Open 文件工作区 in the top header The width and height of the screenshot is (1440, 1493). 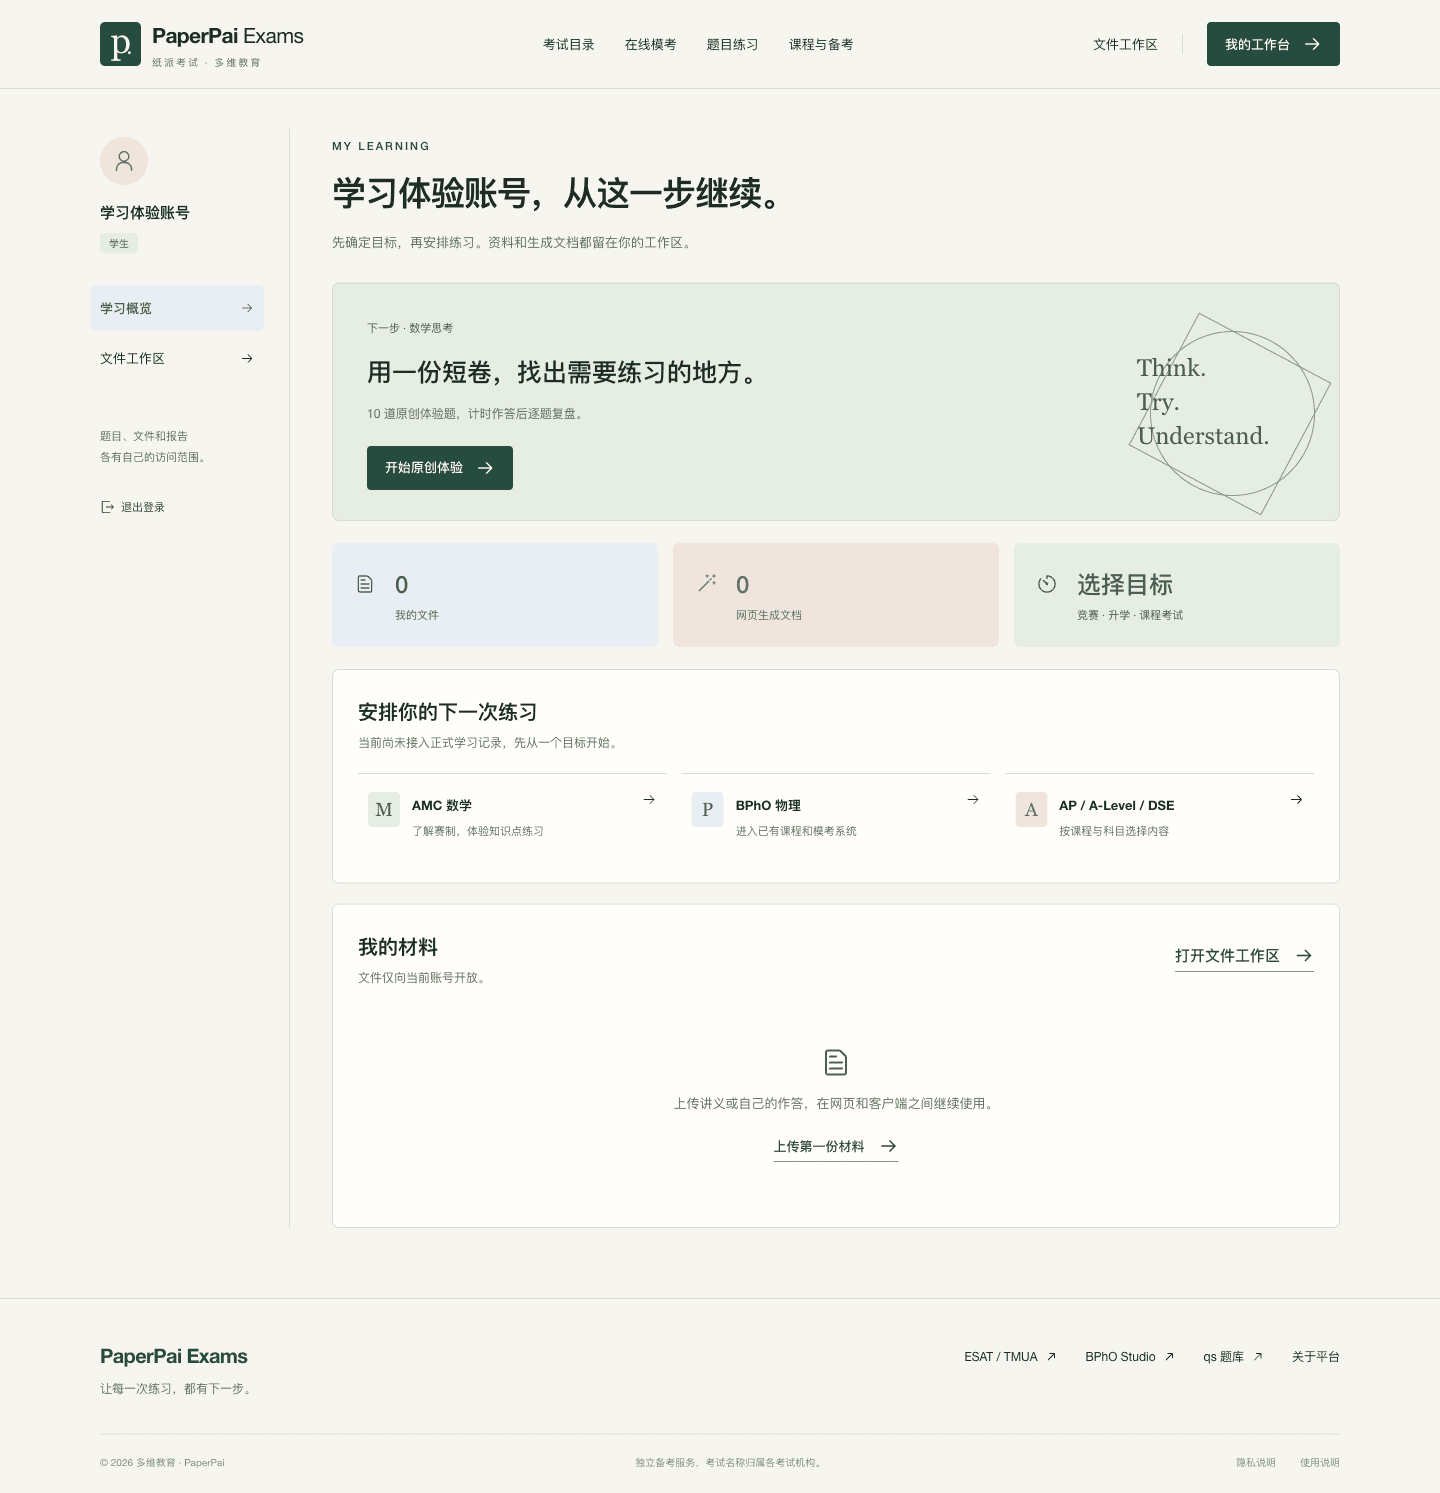pos(1125,44)
